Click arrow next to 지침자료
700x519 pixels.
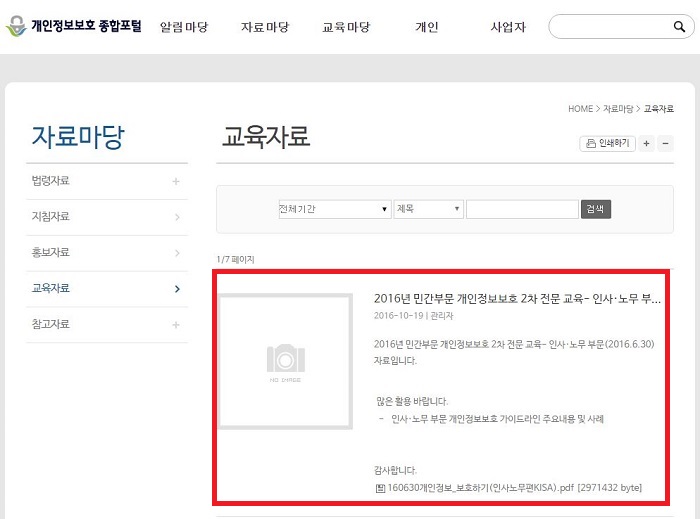coord(176,217)
